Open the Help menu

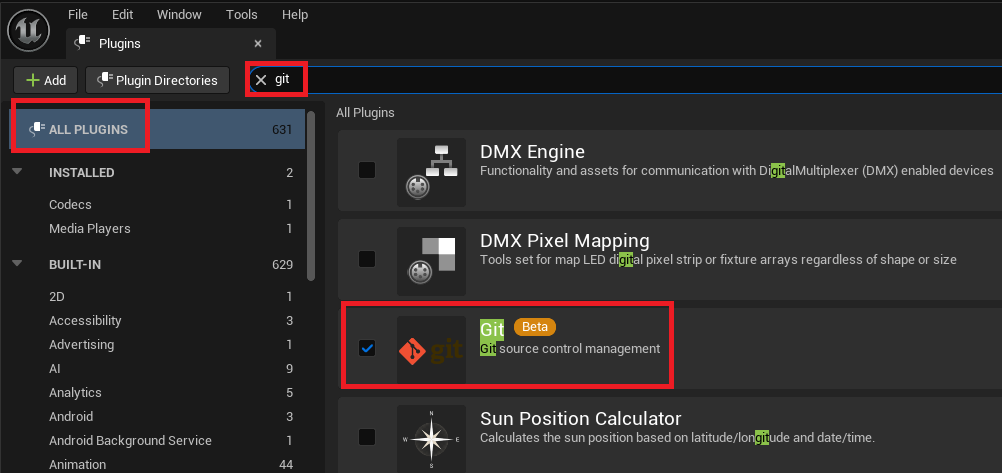pos(295,14)
